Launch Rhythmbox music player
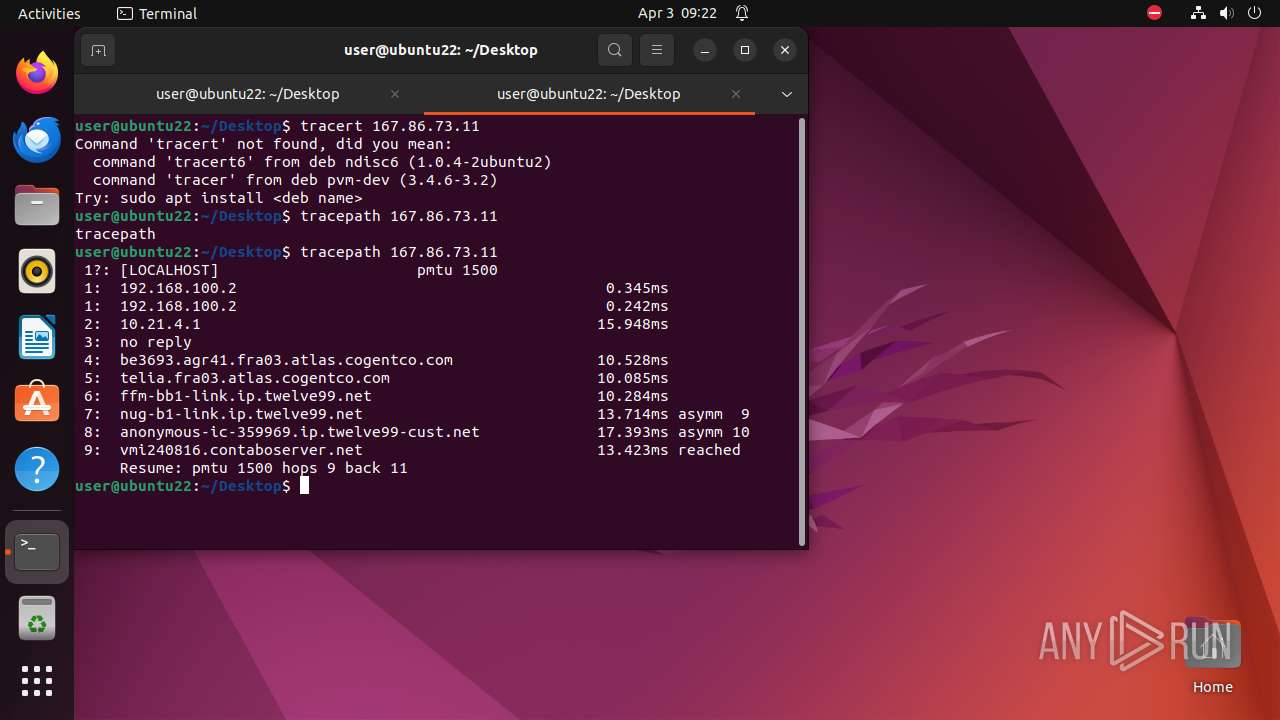 click(37, 271)
